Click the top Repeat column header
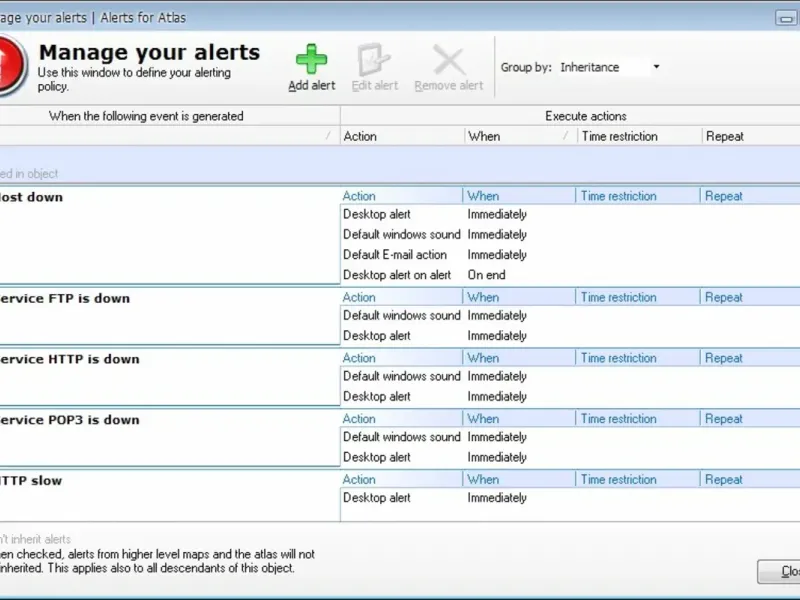Screen dimensions: 800x600 click(x=751, y=136)
